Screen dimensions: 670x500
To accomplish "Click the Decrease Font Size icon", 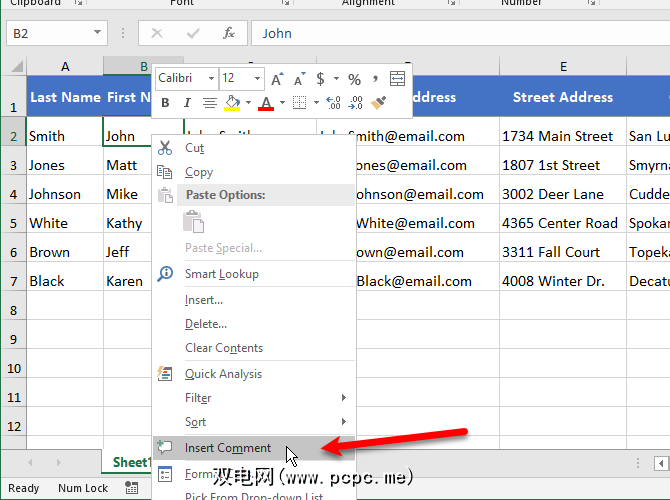I will point(300,79).
